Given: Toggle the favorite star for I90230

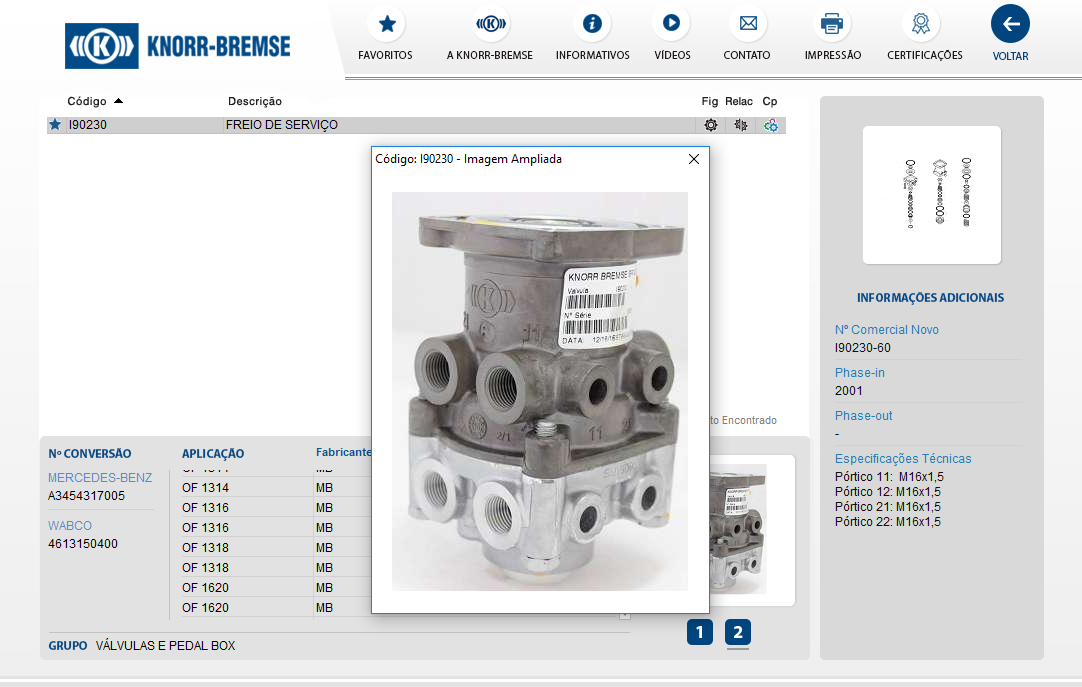Looking at the screenshot, I should tap(55, 125).
